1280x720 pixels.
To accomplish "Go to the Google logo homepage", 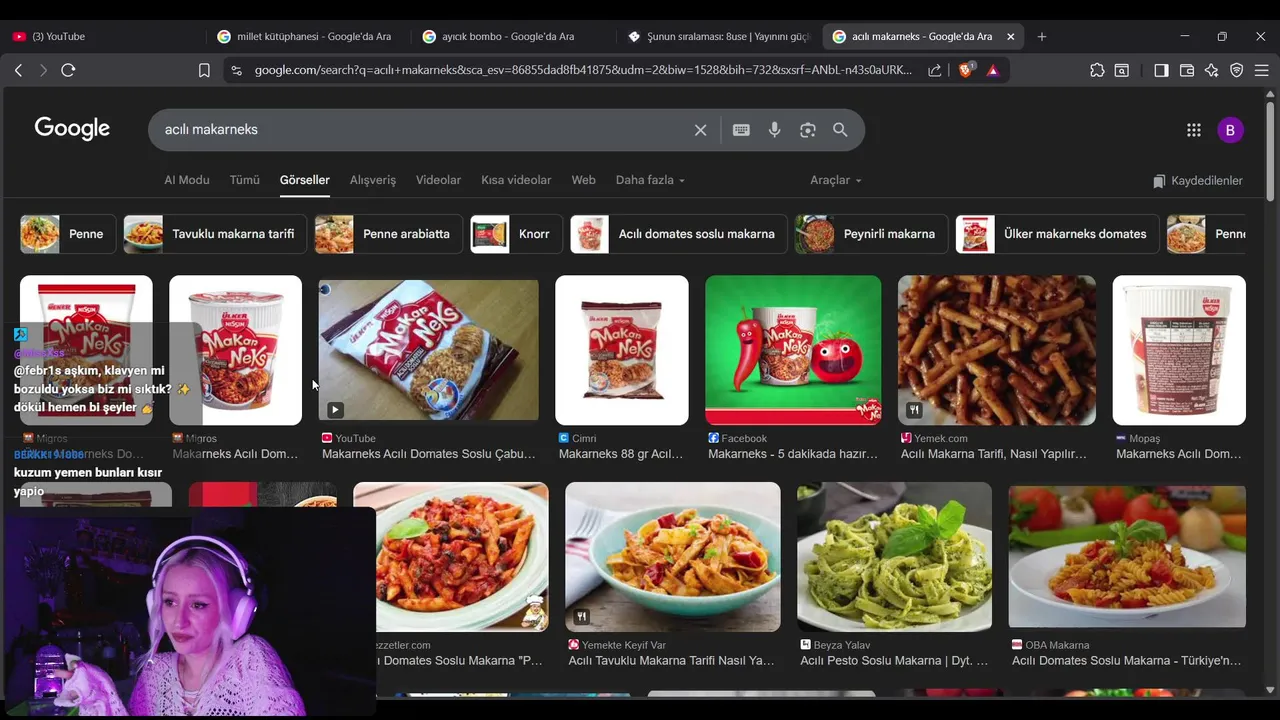I will click(72, 129).
